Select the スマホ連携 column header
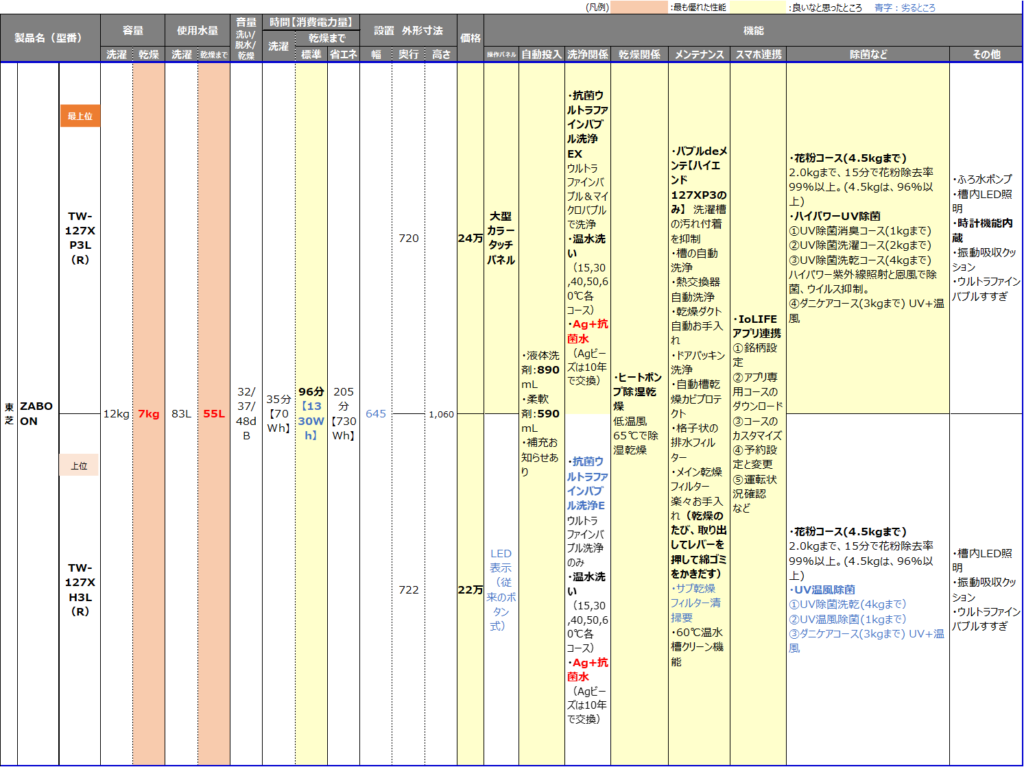This screenshot has width=1024, height=767. tap(758, 54)
